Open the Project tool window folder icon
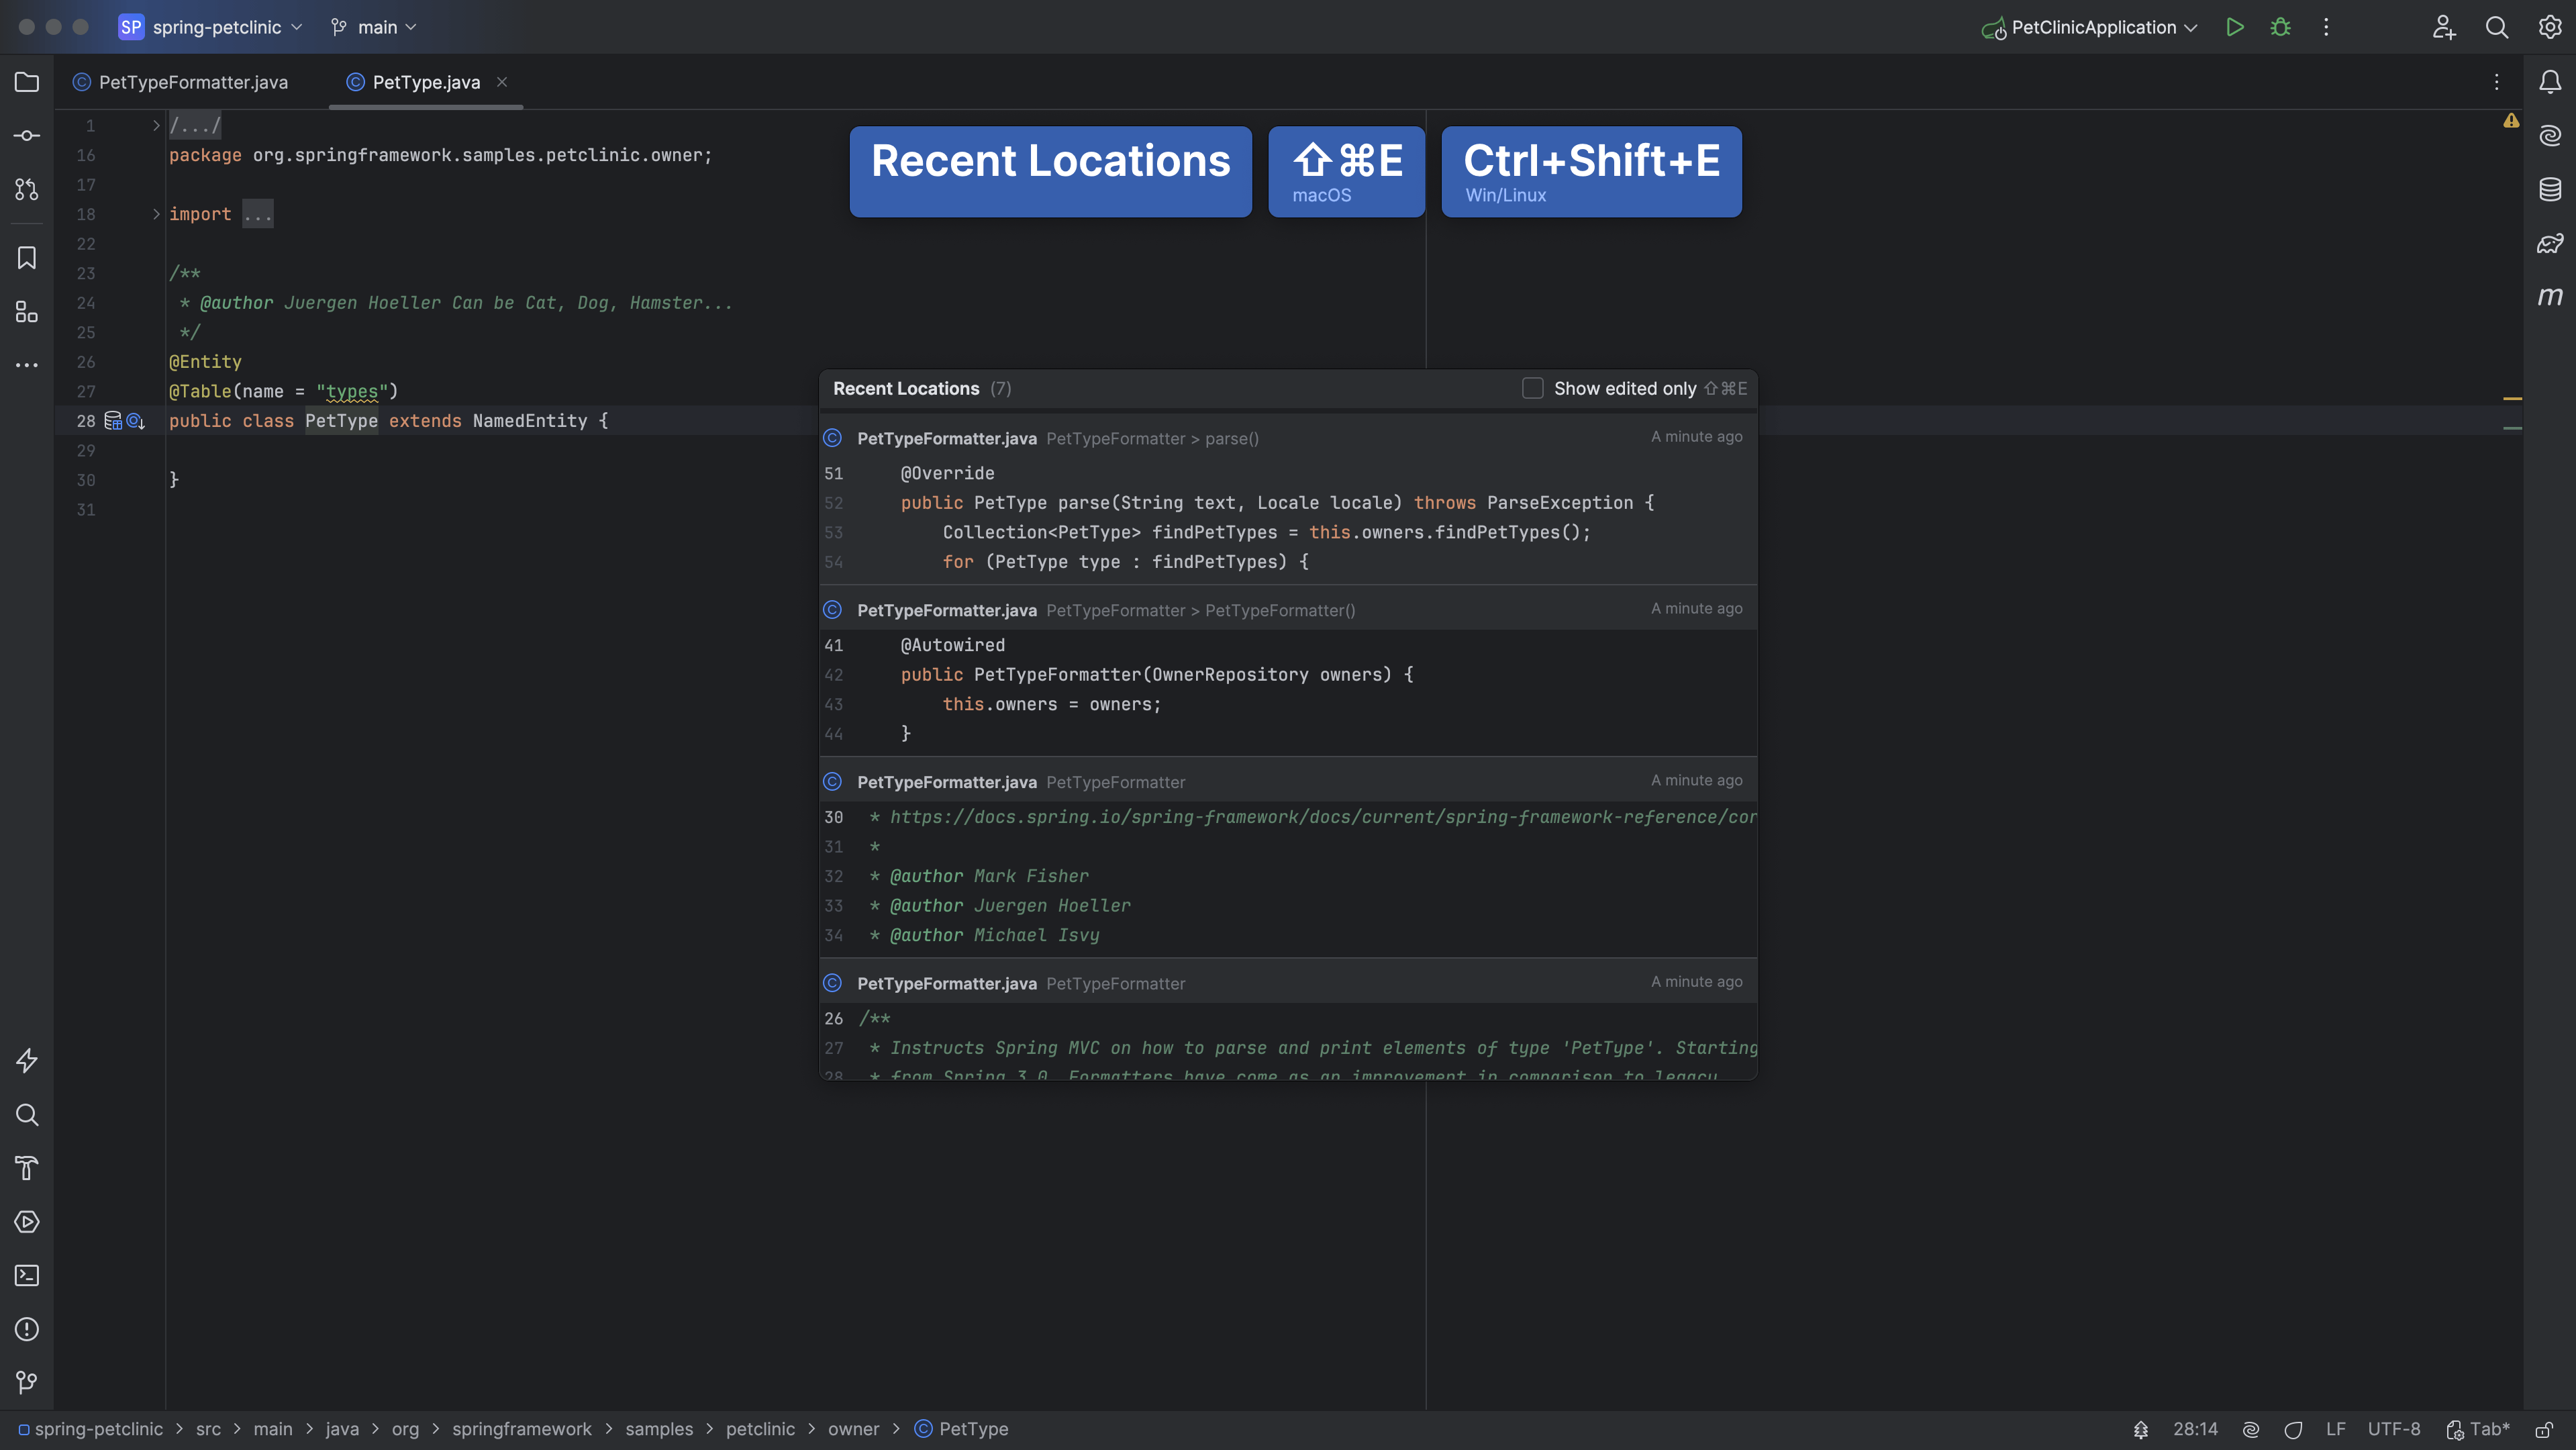2576x1450 pixels. (x=27, y=82)
